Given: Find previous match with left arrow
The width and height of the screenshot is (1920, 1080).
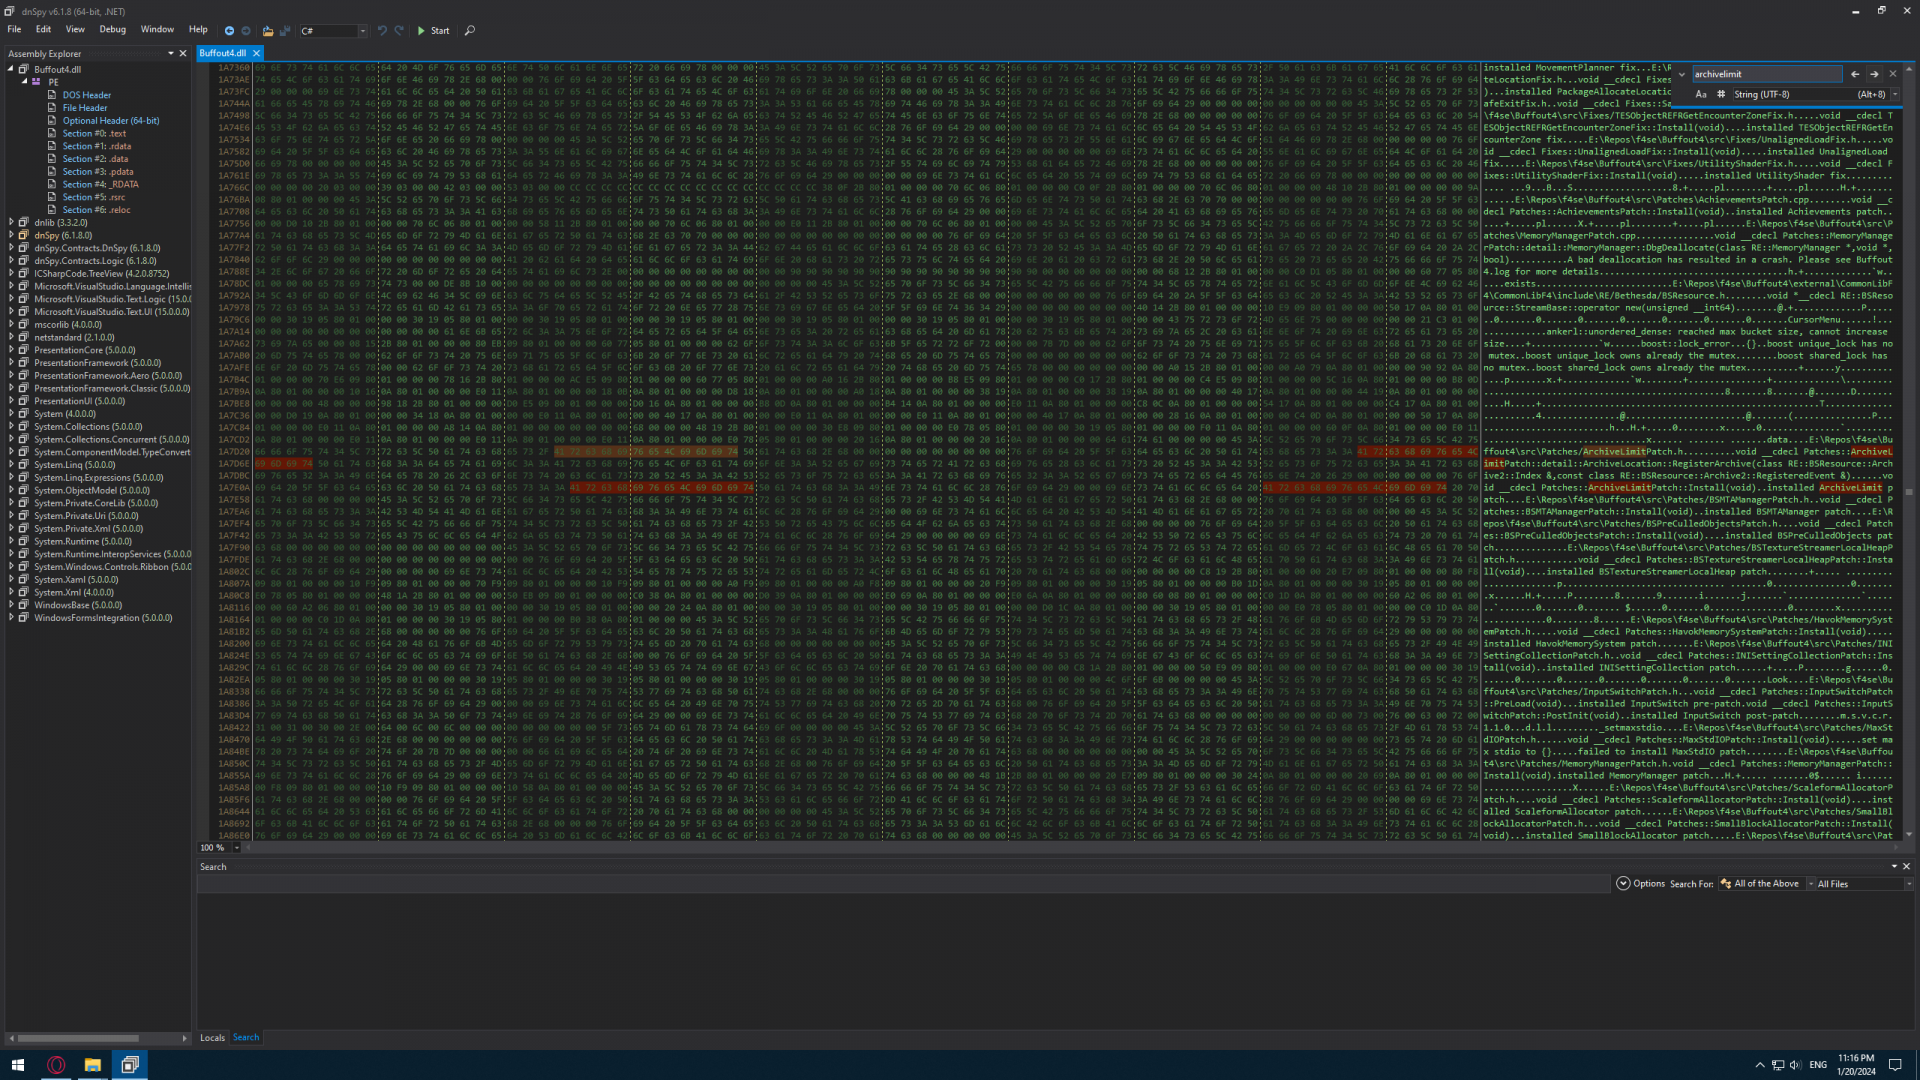Looking at the screenshot, I should tap(1855, 74).
